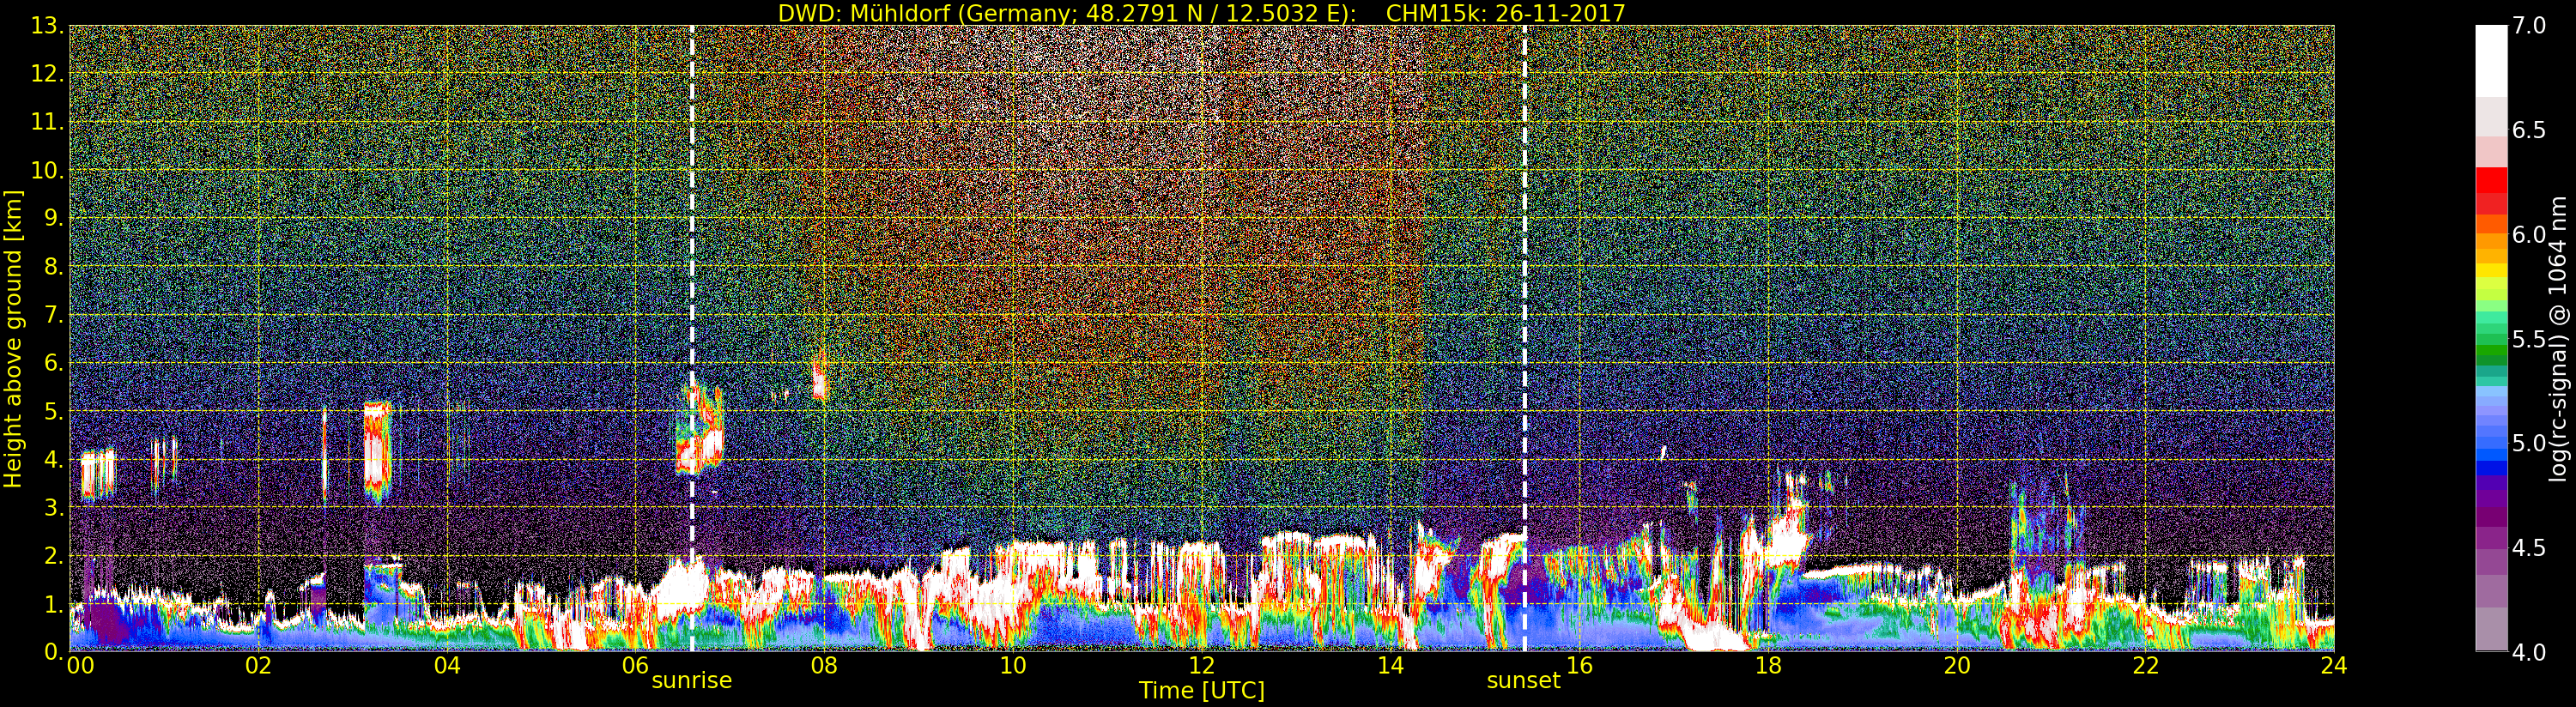Click the '08' time axis tick label
Image resolution: width=2576 pixels, height=707 pixels.
tap(824, 665)
